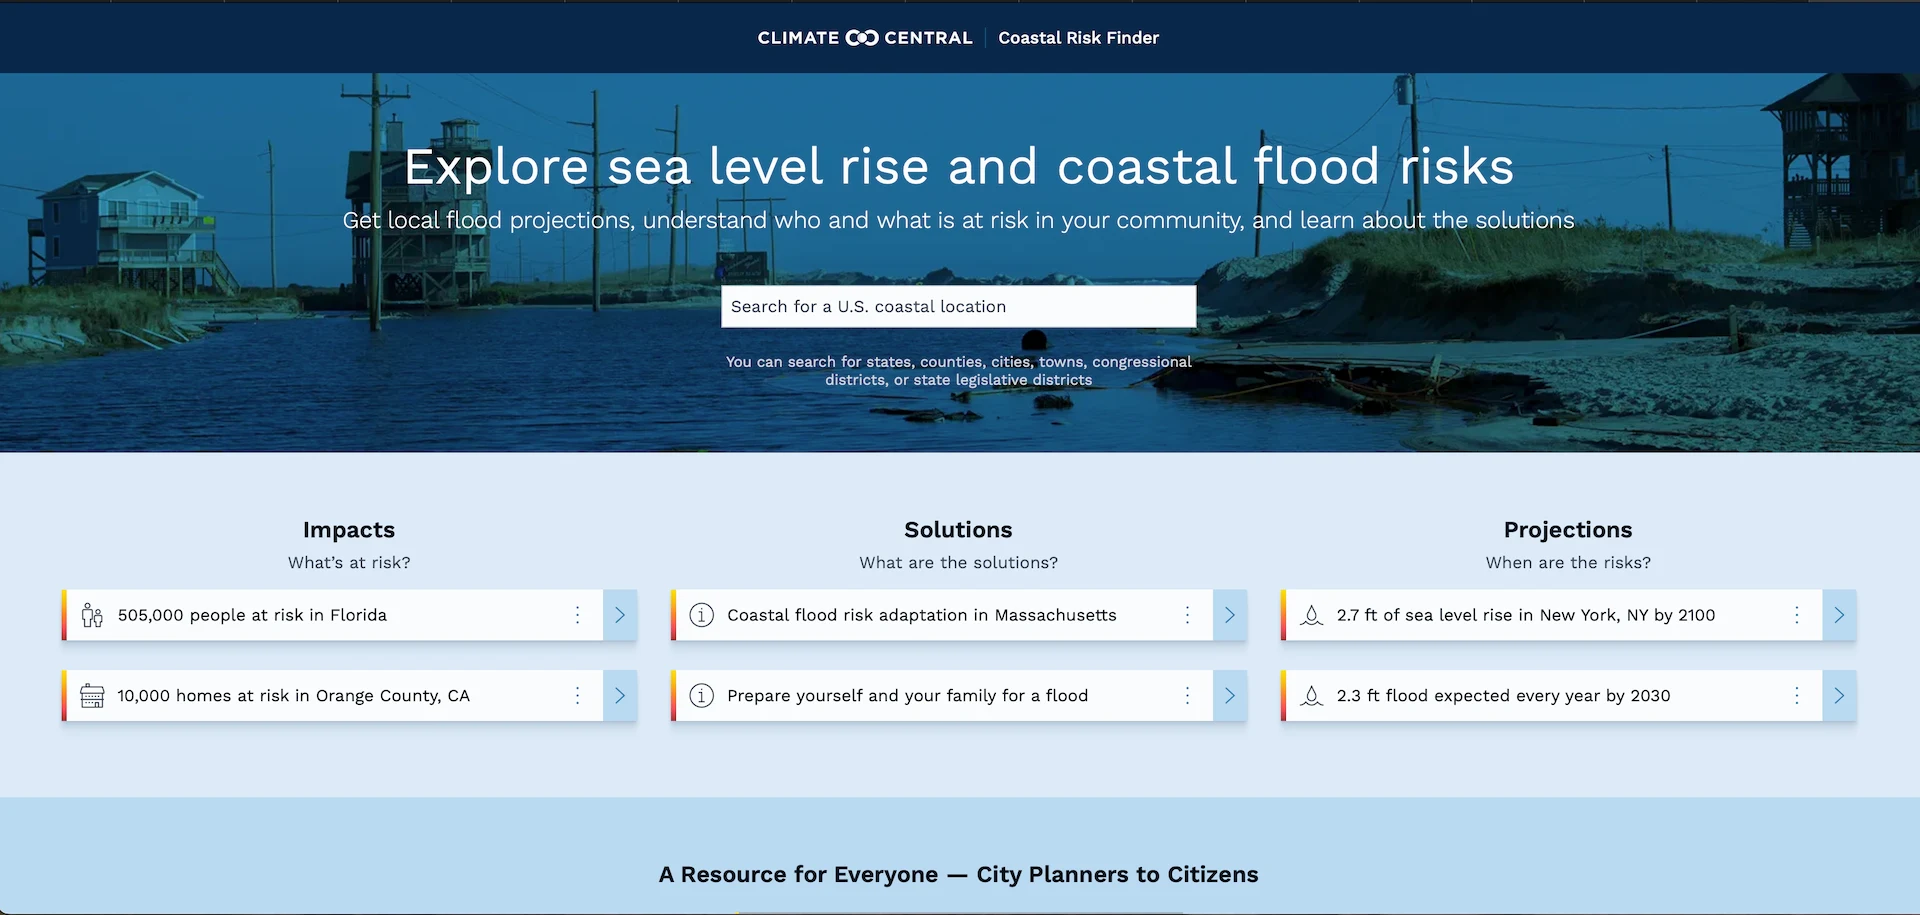Image resolution: width=1920 pixels, height=915 pixels.
Task: Click the arrow on the 2030 annual flood card
Action: click(1840, 695)
